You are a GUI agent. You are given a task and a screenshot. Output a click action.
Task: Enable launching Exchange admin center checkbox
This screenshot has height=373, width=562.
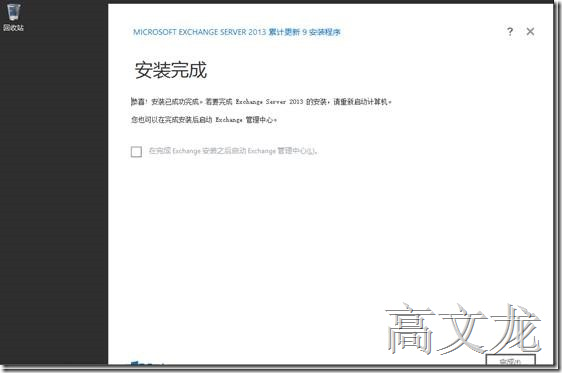pyautogui.click(x=136, y=151)
